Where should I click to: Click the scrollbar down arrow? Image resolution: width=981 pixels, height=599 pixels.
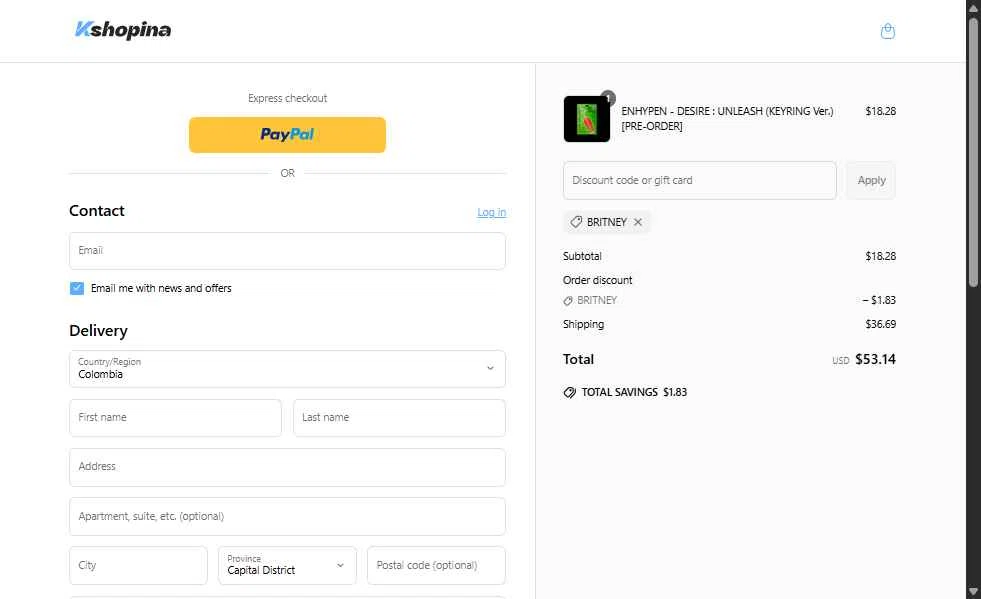click(973, 591)
